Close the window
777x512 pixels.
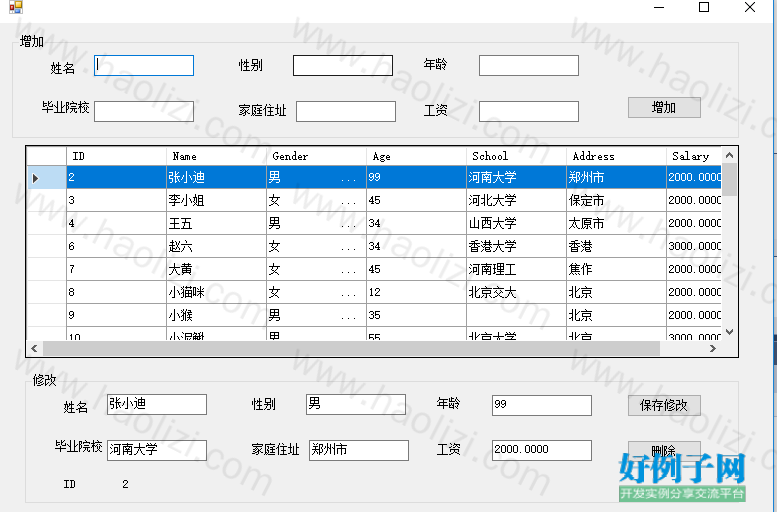750,7
